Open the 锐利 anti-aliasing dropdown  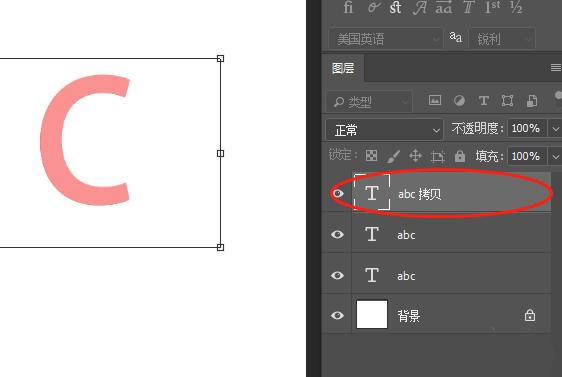tap(503, 39)
